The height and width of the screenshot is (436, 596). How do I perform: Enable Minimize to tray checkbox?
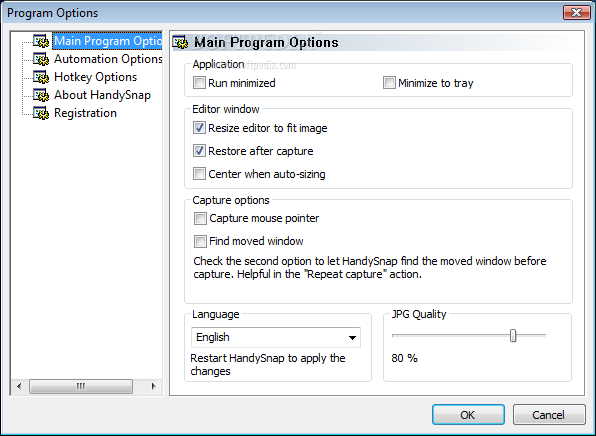389,83
